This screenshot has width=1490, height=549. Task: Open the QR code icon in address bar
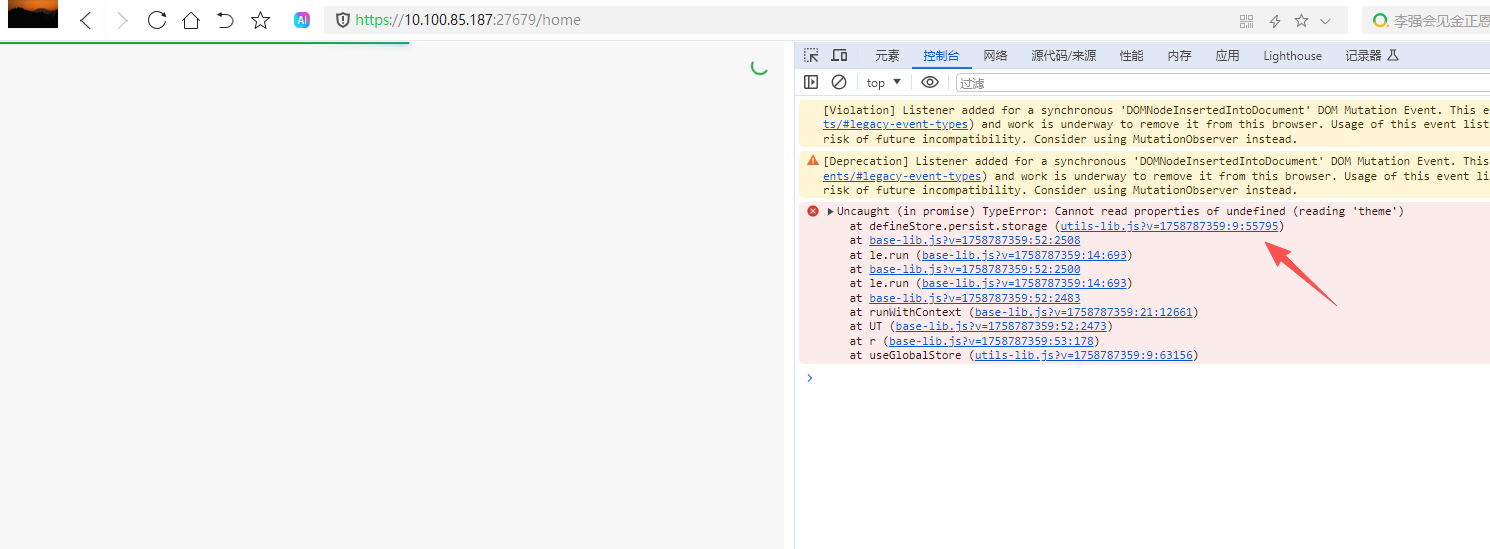[1246, 21]
